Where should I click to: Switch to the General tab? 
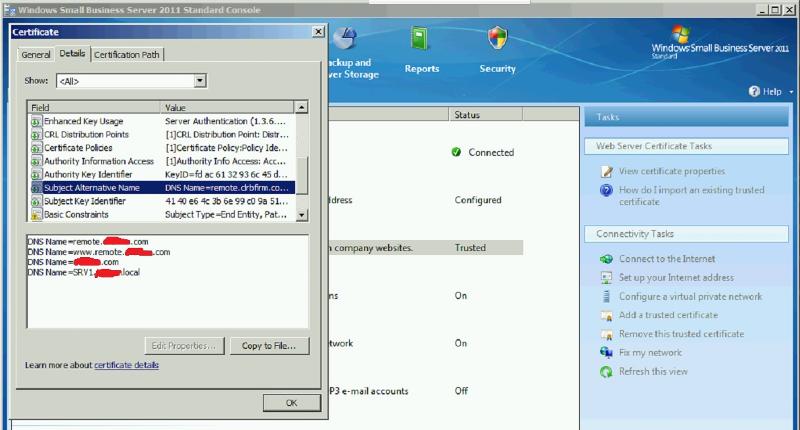[x=36, y=55]
